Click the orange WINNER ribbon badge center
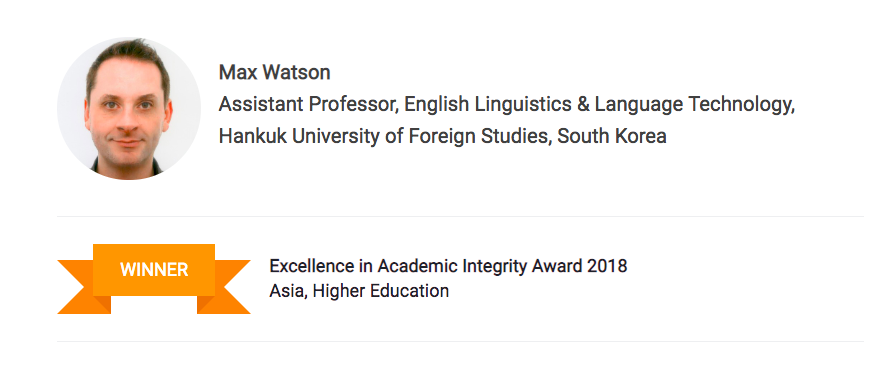The image size is (896, 366). point(154,269)
